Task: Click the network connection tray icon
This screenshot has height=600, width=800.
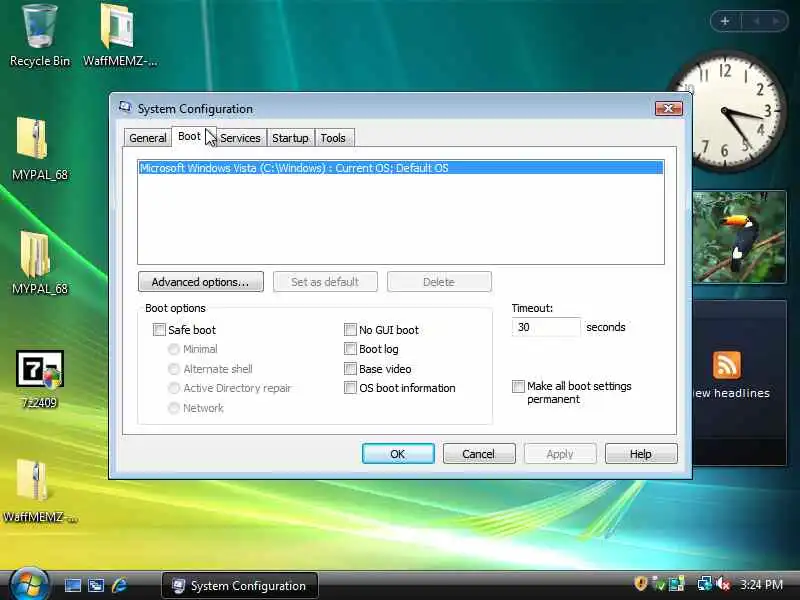Action: pyautogui.click(x=705, y=583)
